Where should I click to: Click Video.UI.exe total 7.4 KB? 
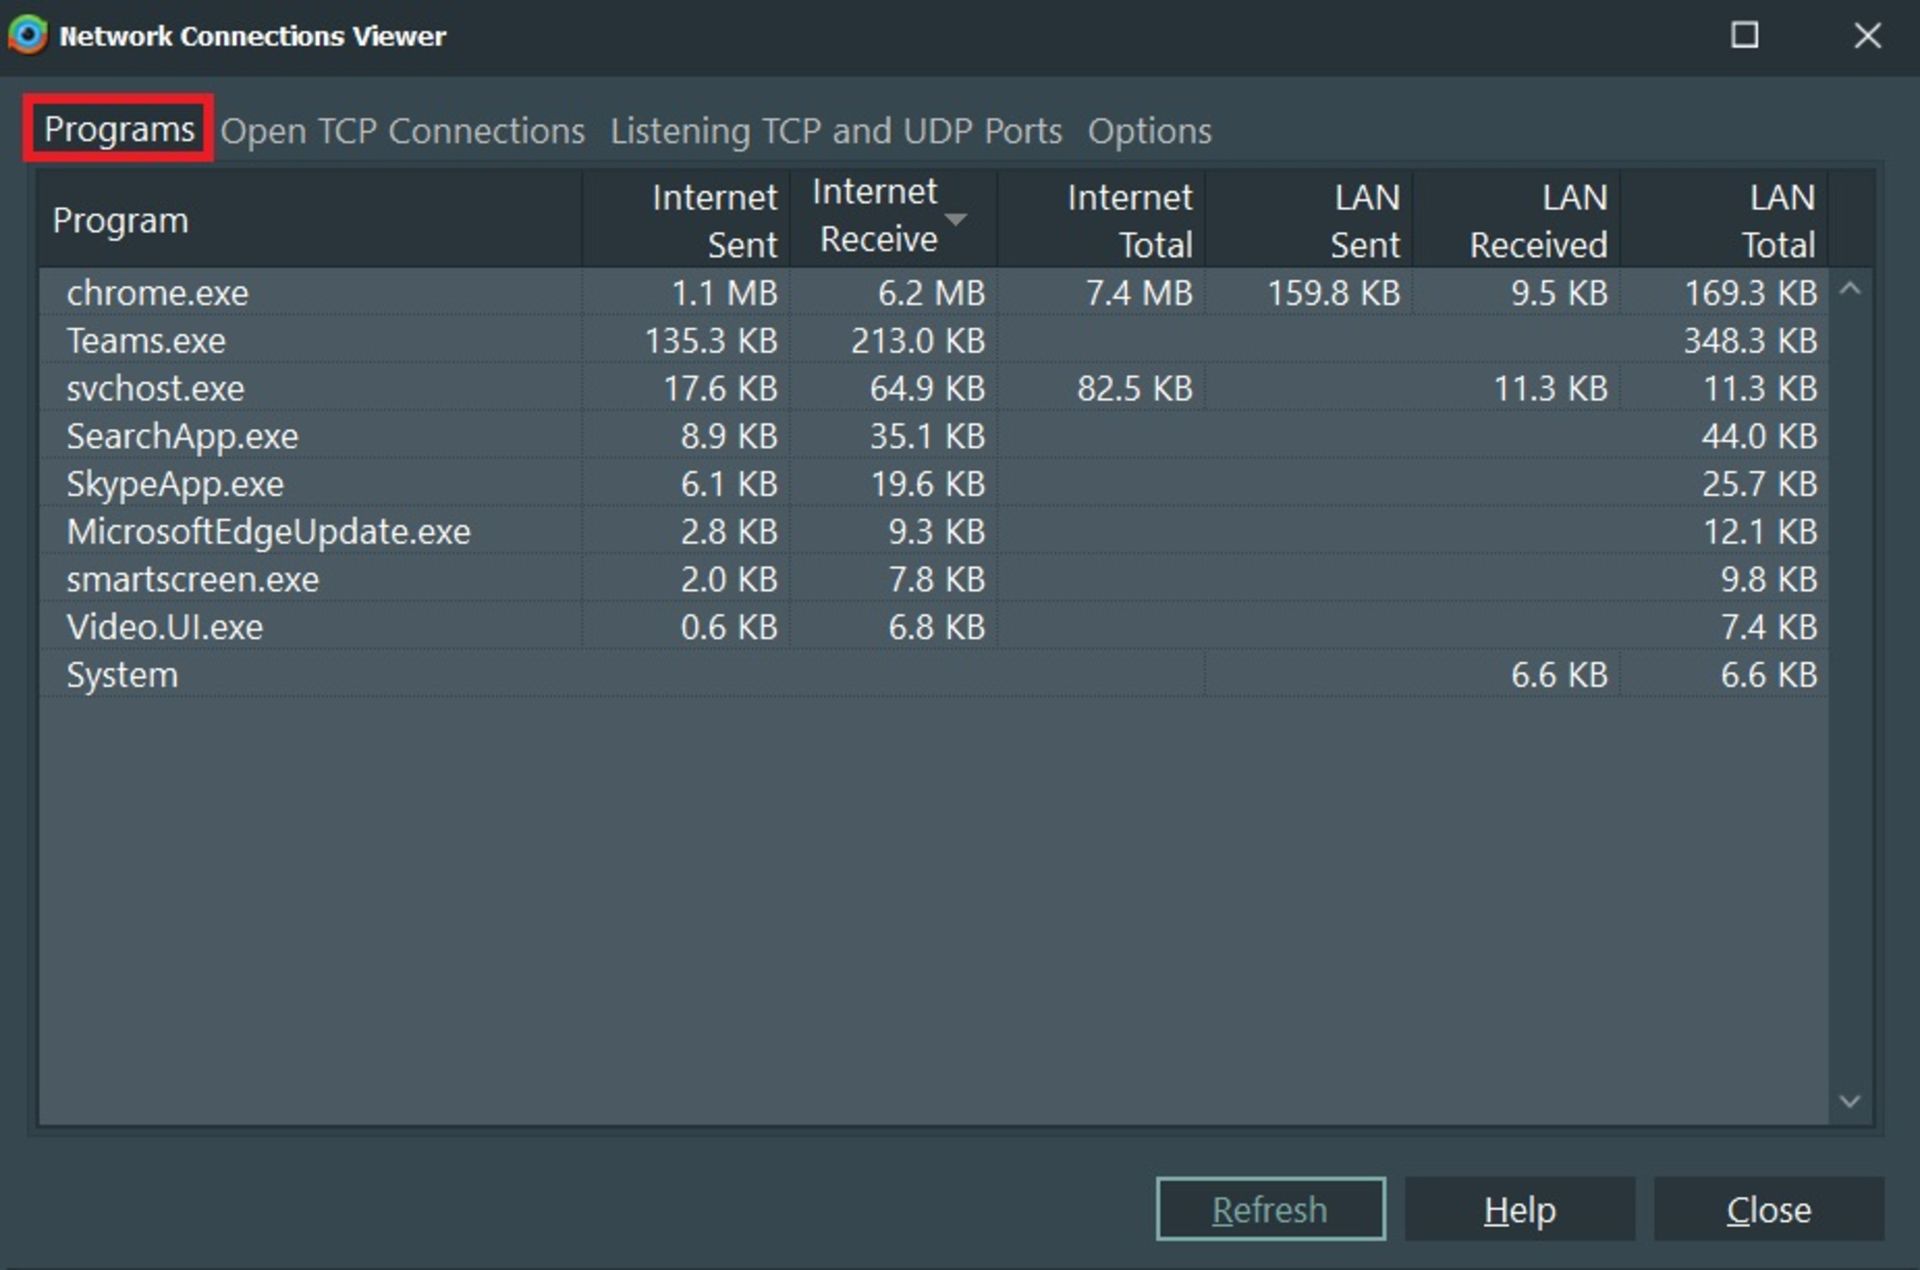click(x=1768, y=627)
